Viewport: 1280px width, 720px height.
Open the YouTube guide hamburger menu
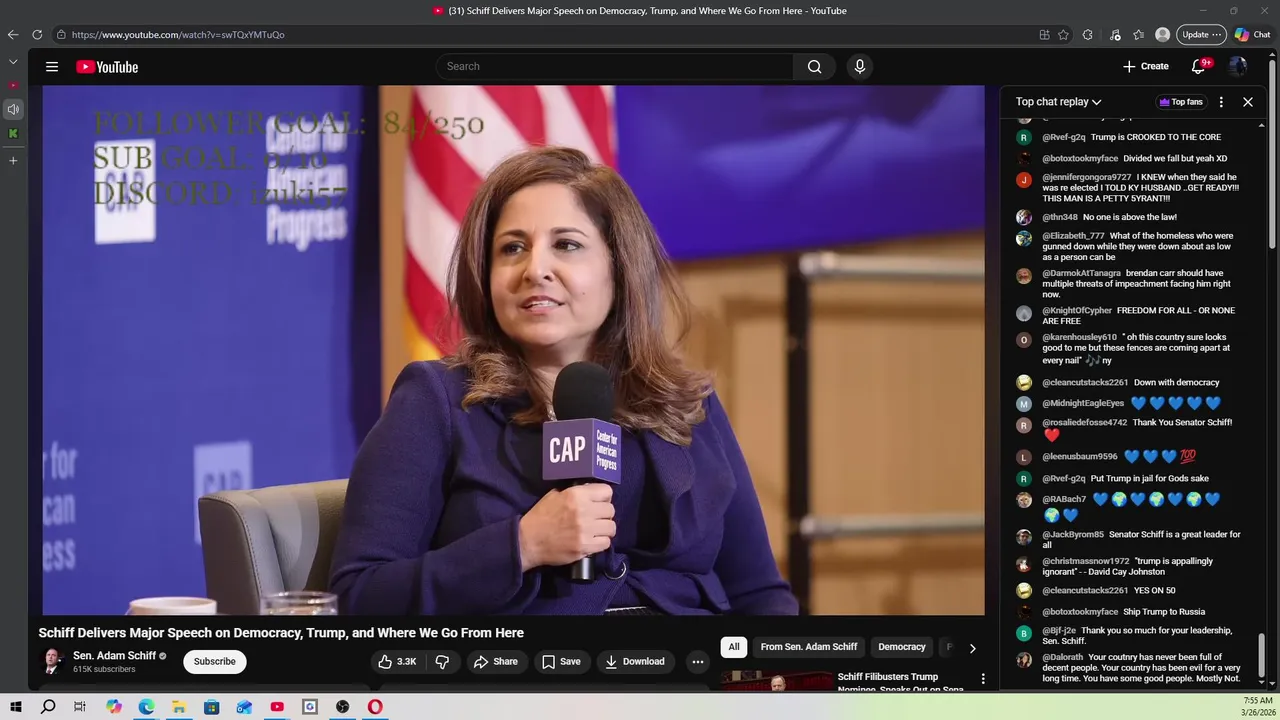52,67
